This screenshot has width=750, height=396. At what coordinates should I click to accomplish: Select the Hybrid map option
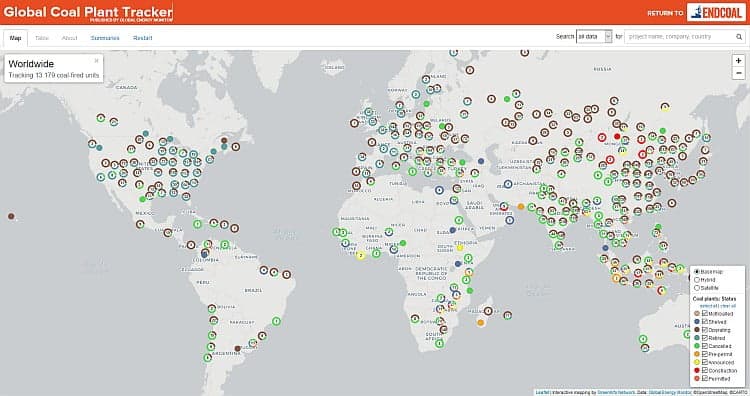coord(697,280)
